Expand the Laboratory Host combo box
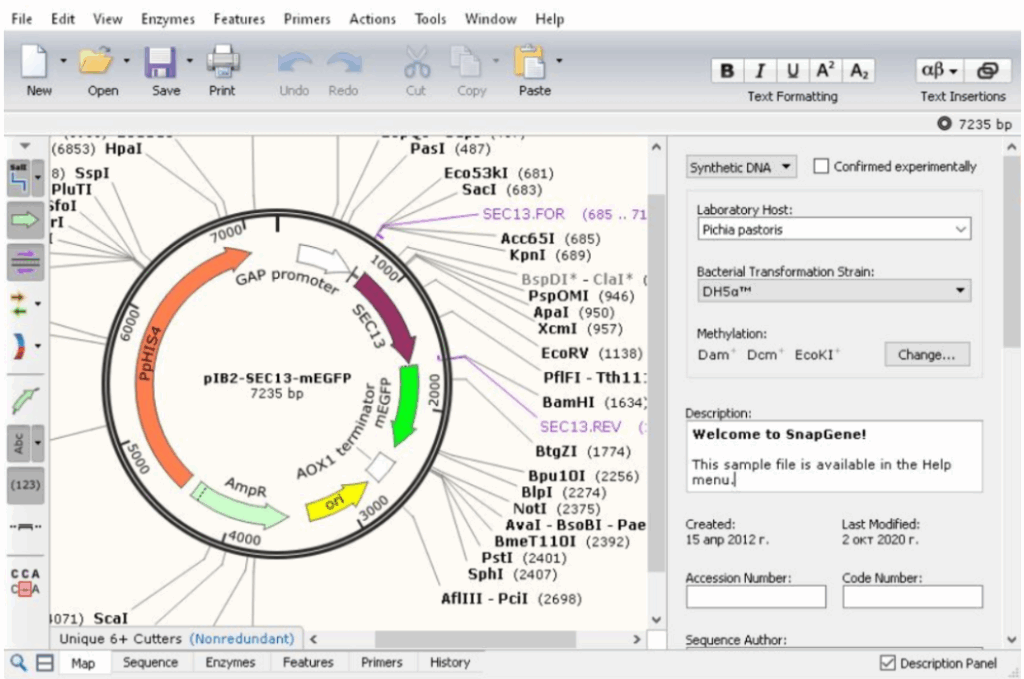 (x=961, y=230)
